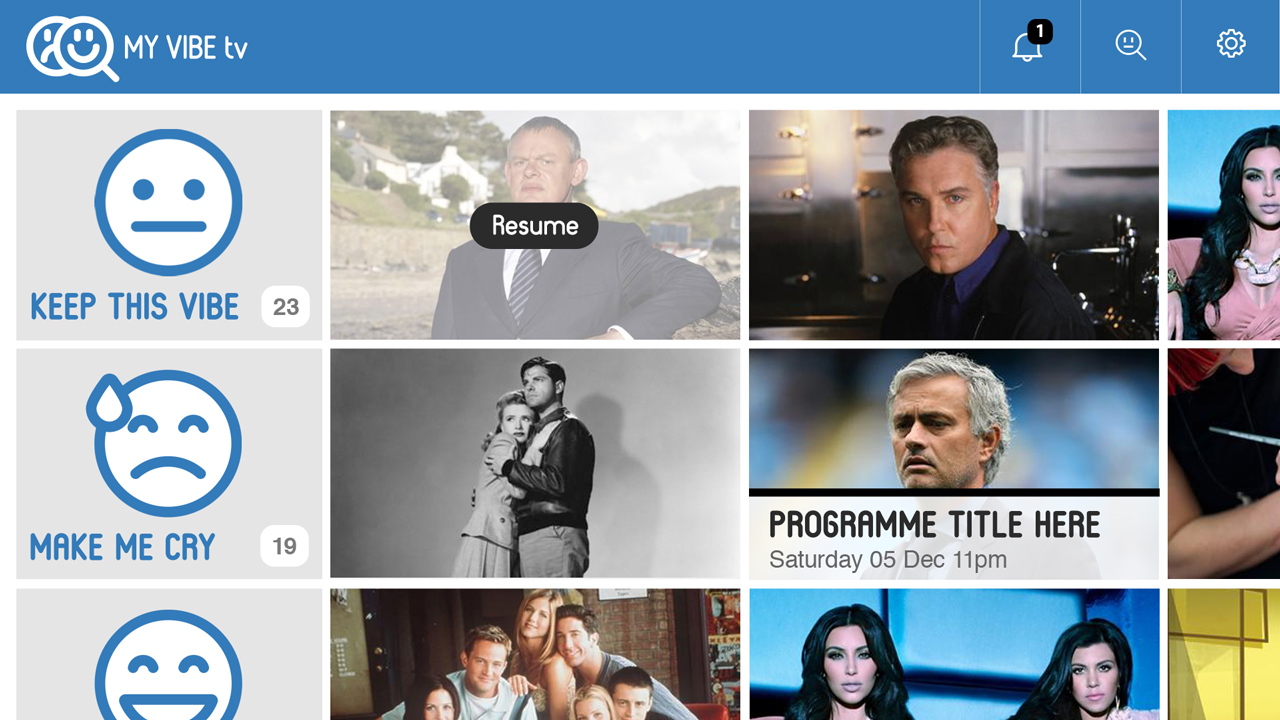Viewport: 1280px width, 720px height.
Task: Click the 19 count badge
Action: [285, 546]
